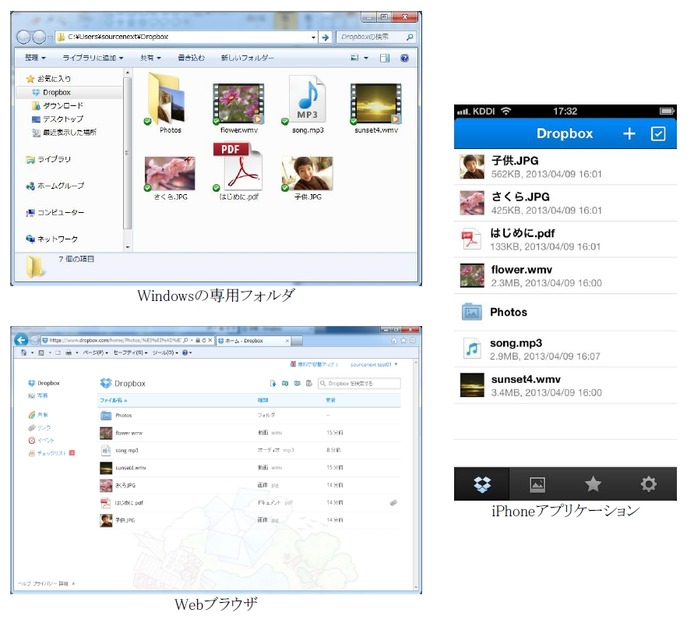The width and height of the screenshot is (687, 620).
Task: Toggle the Explorer preview pane icon
Action: [x=385, y=58]
